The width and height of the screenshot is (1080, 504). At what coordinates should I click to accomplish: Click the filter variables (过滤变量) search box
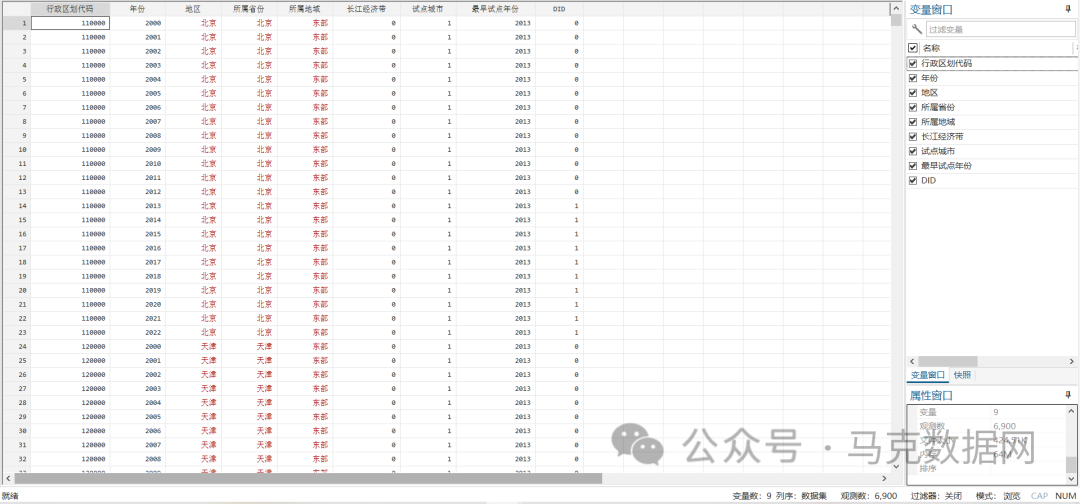(999, 30)
